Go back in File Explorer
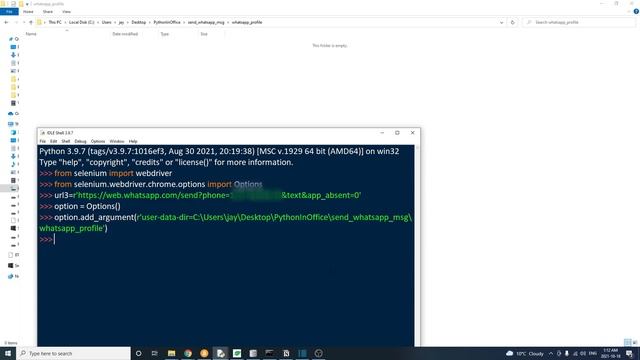 coord(6,22)
